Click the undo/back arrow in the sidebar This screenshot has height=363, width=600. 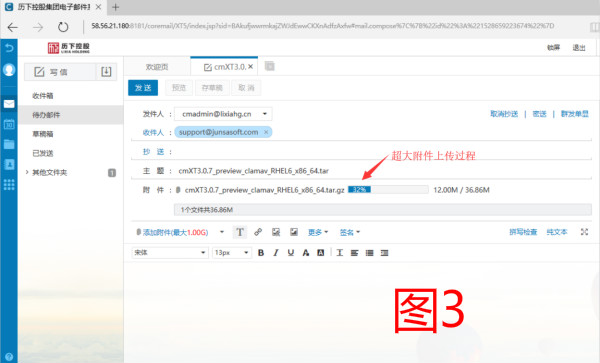[9, 48]
